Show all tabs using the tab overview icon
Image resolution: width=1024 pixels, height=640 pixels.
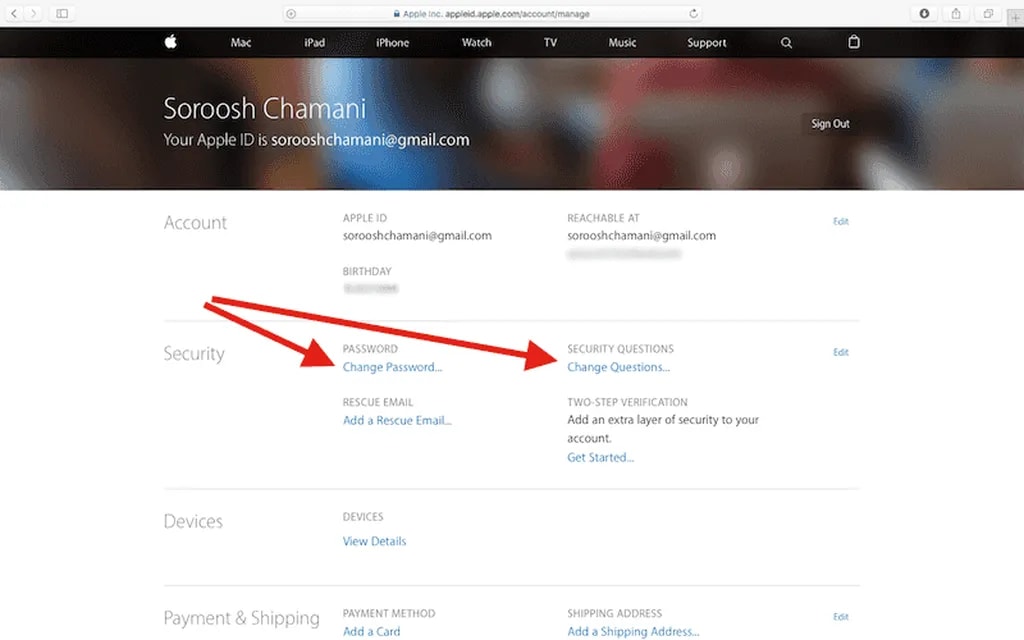(x=987, y=13)
